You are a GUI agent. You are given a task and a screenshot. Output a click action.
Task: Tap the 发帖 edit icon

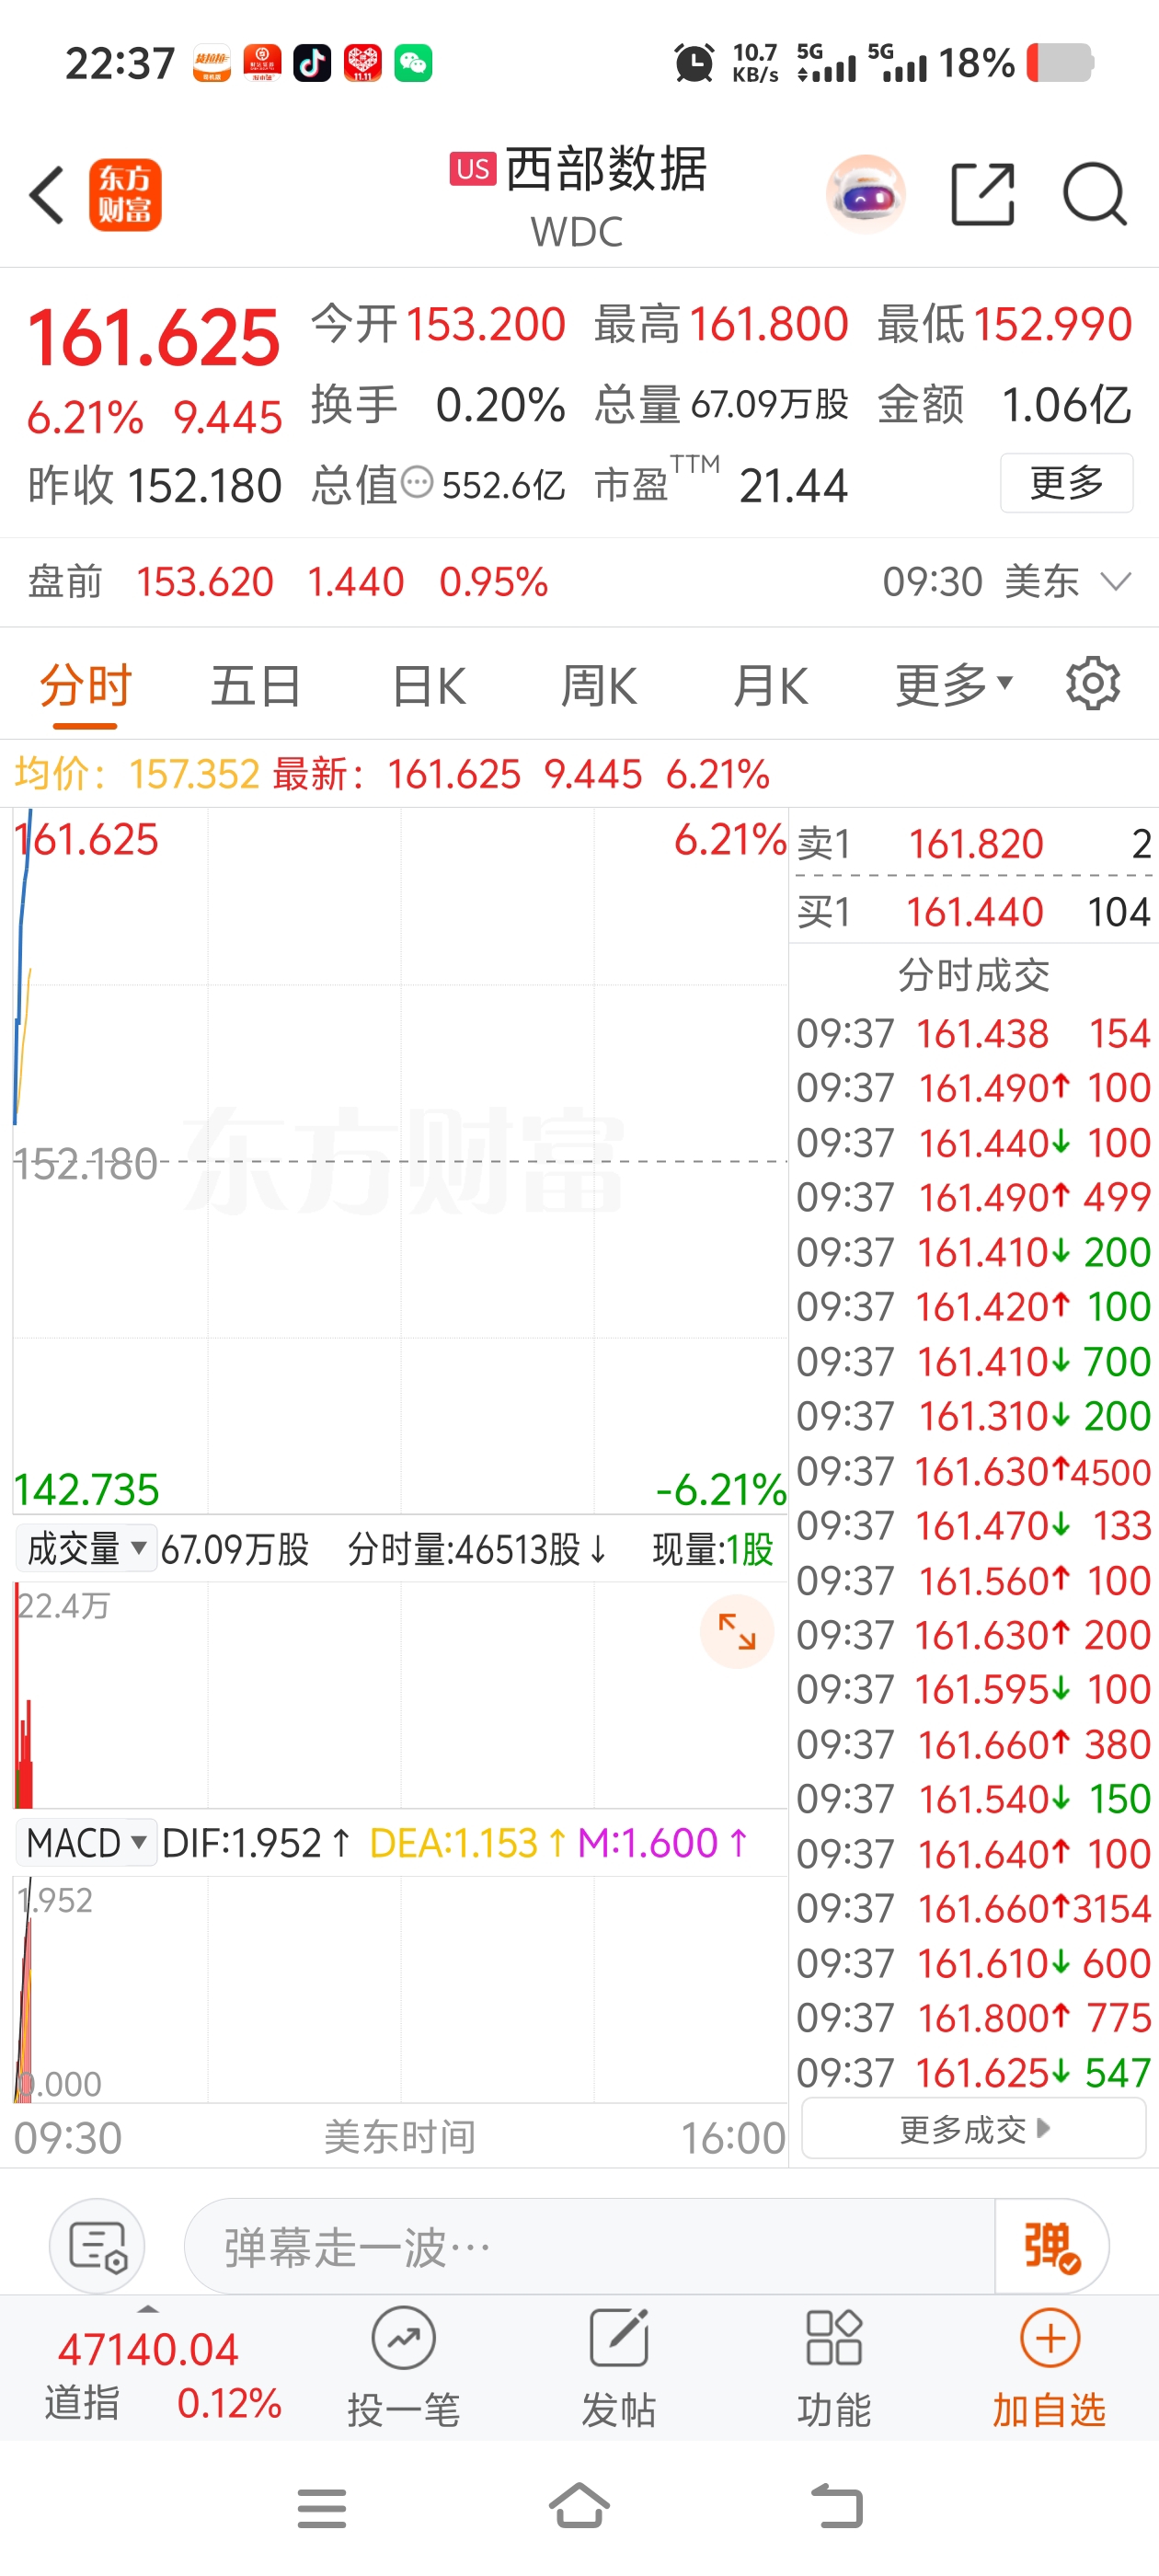[619, 2339]
